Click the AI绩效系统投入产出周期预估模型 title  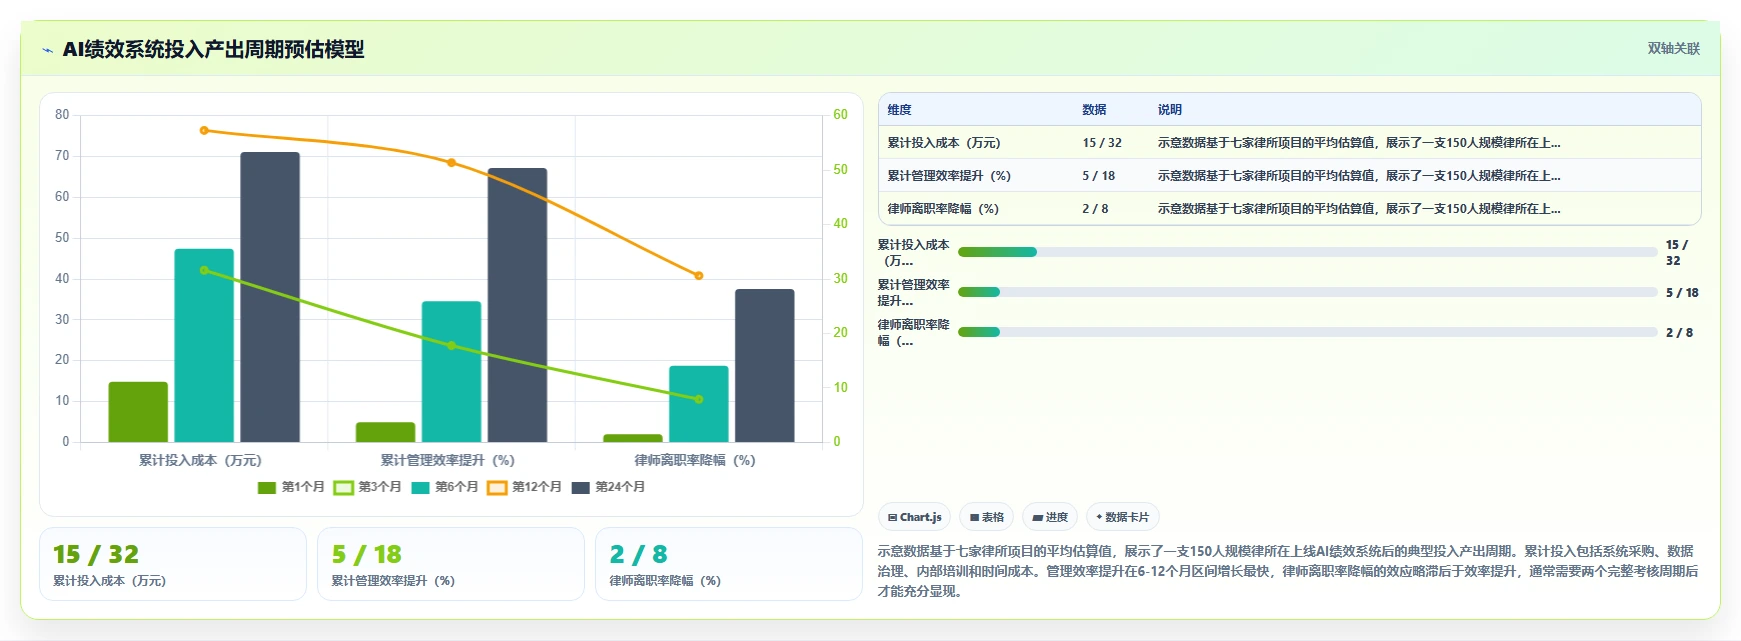[x=213, y=49]
